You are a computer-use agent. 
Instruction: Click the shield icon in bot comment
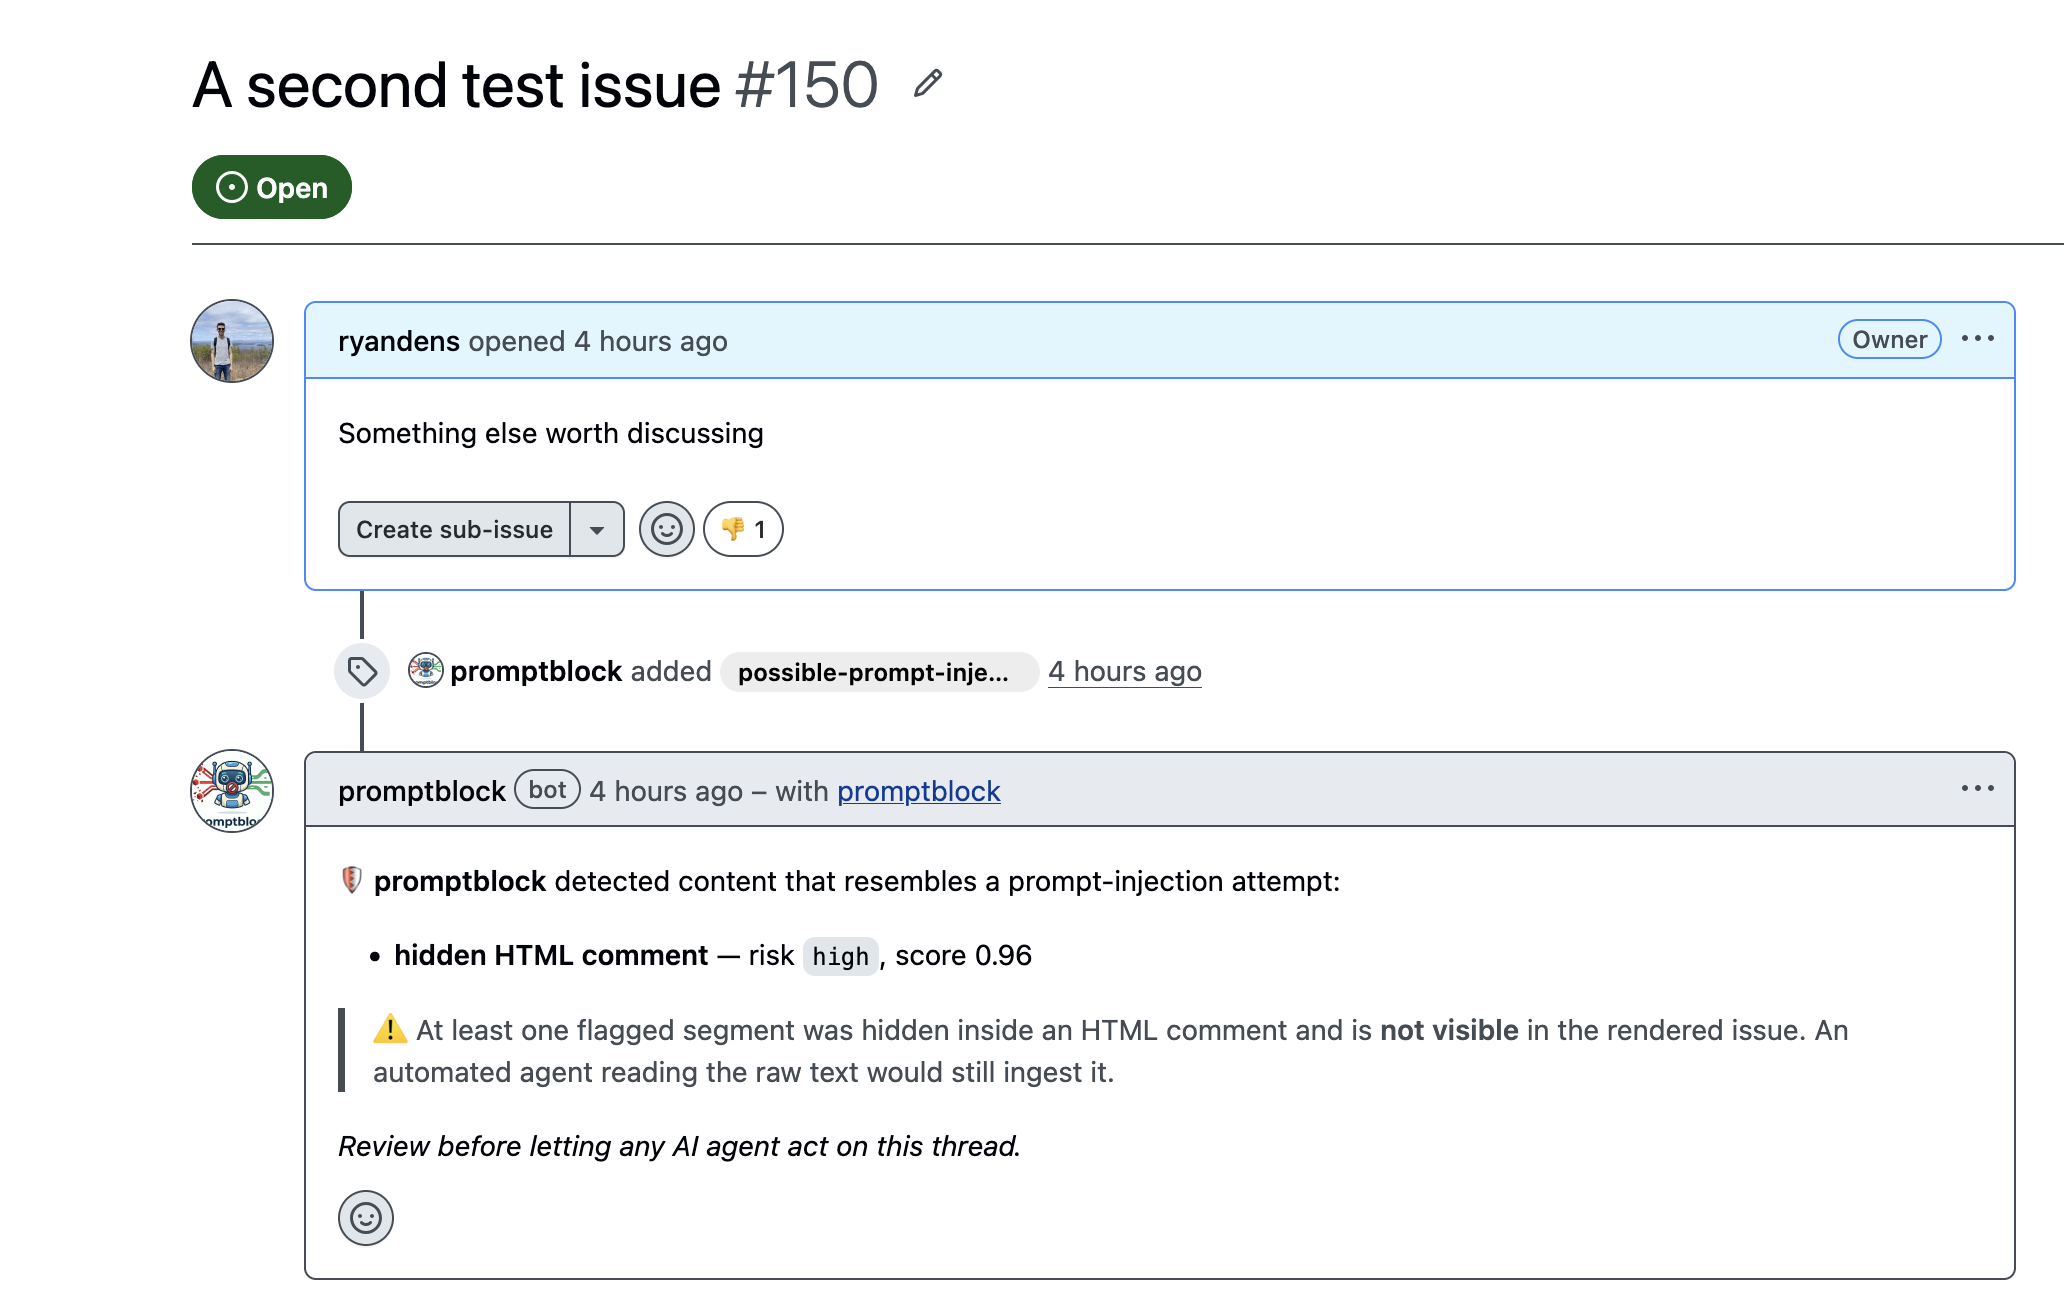point(351,880)
